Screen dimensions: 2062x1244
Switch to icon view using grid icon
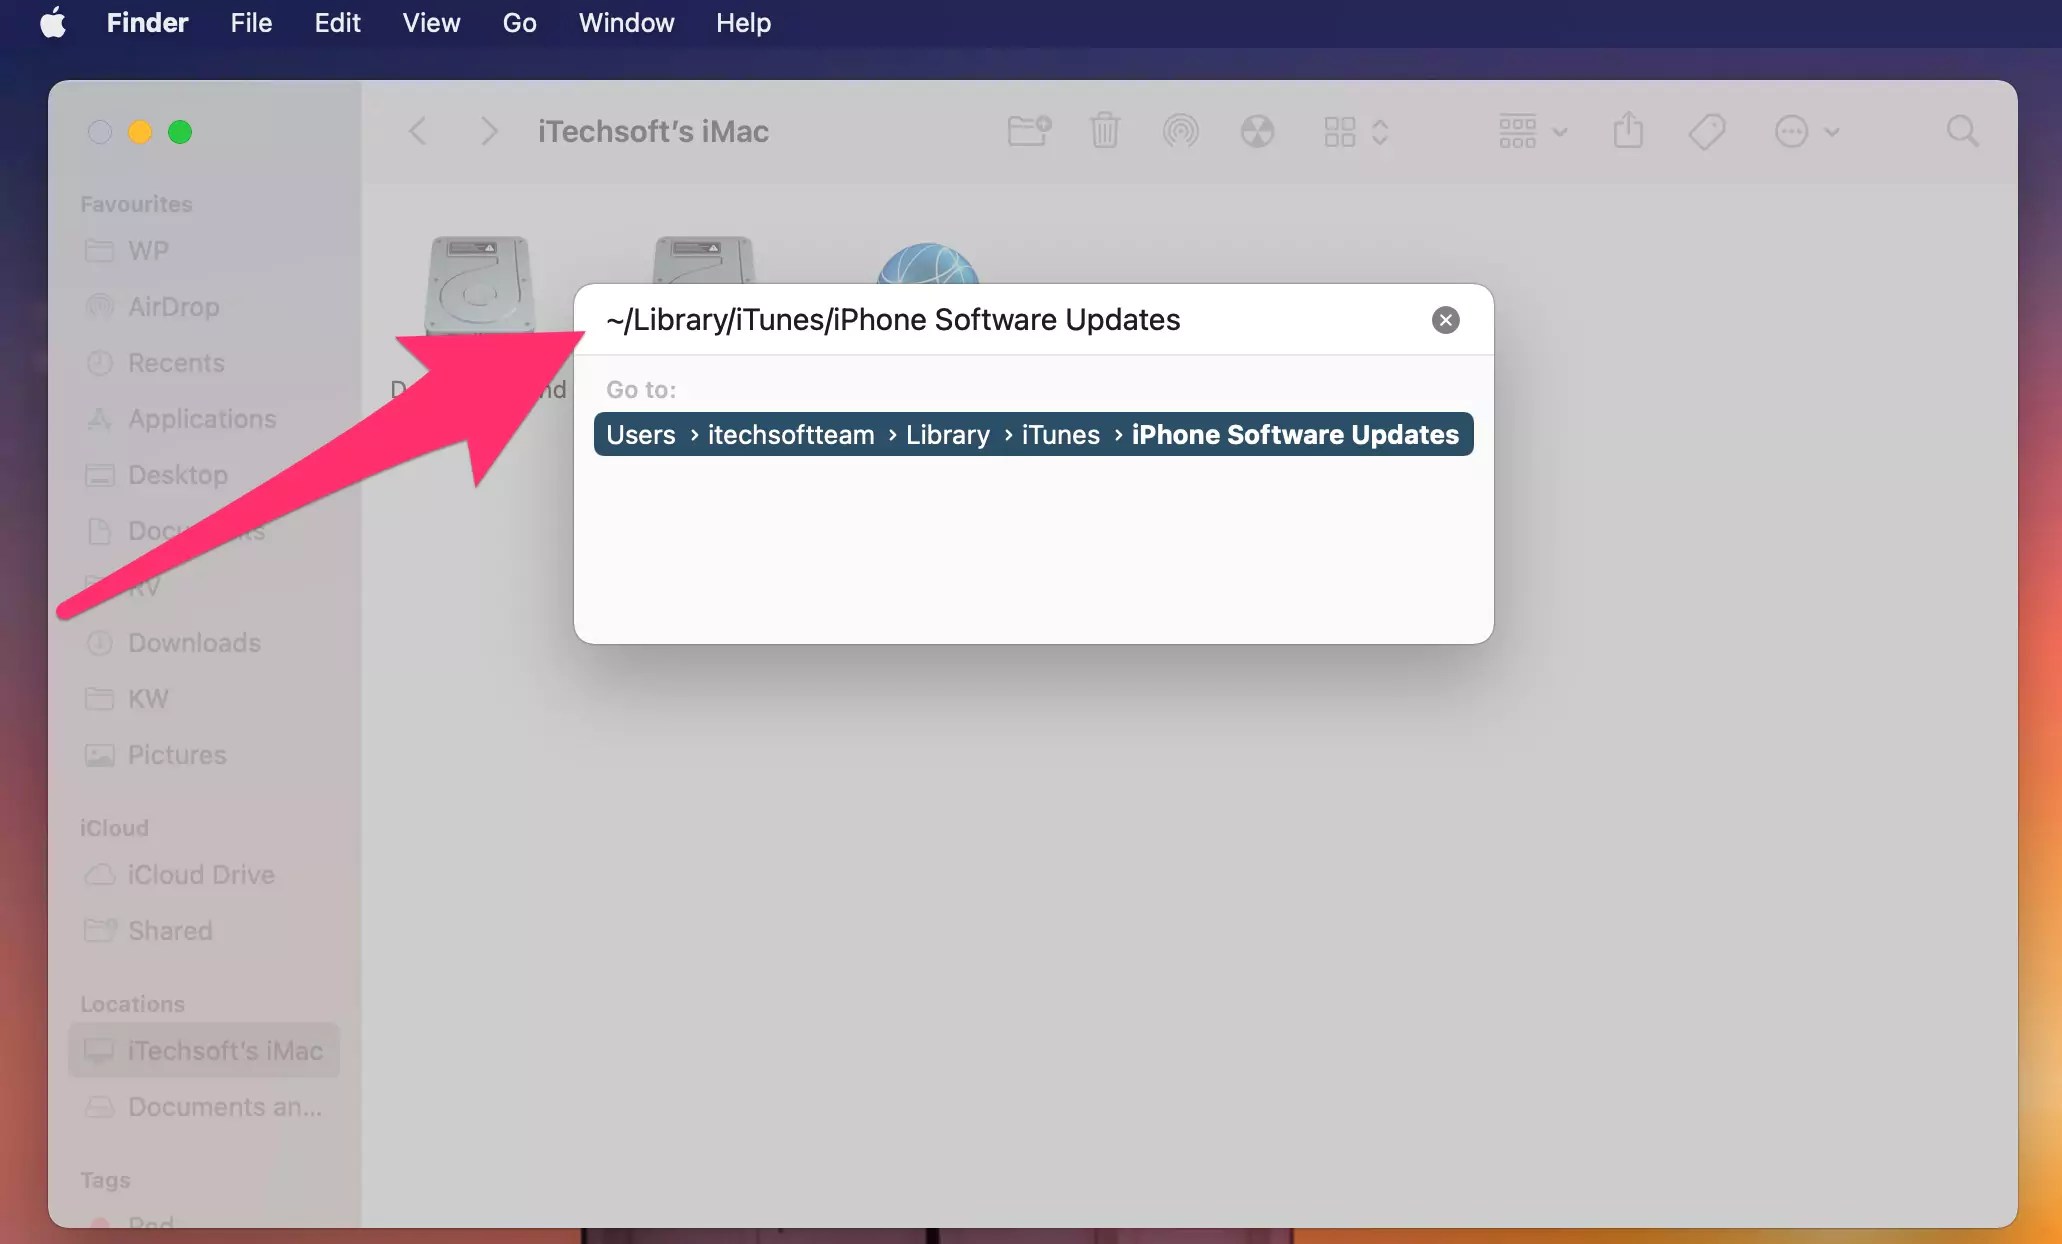click(x=1340, y=130)
